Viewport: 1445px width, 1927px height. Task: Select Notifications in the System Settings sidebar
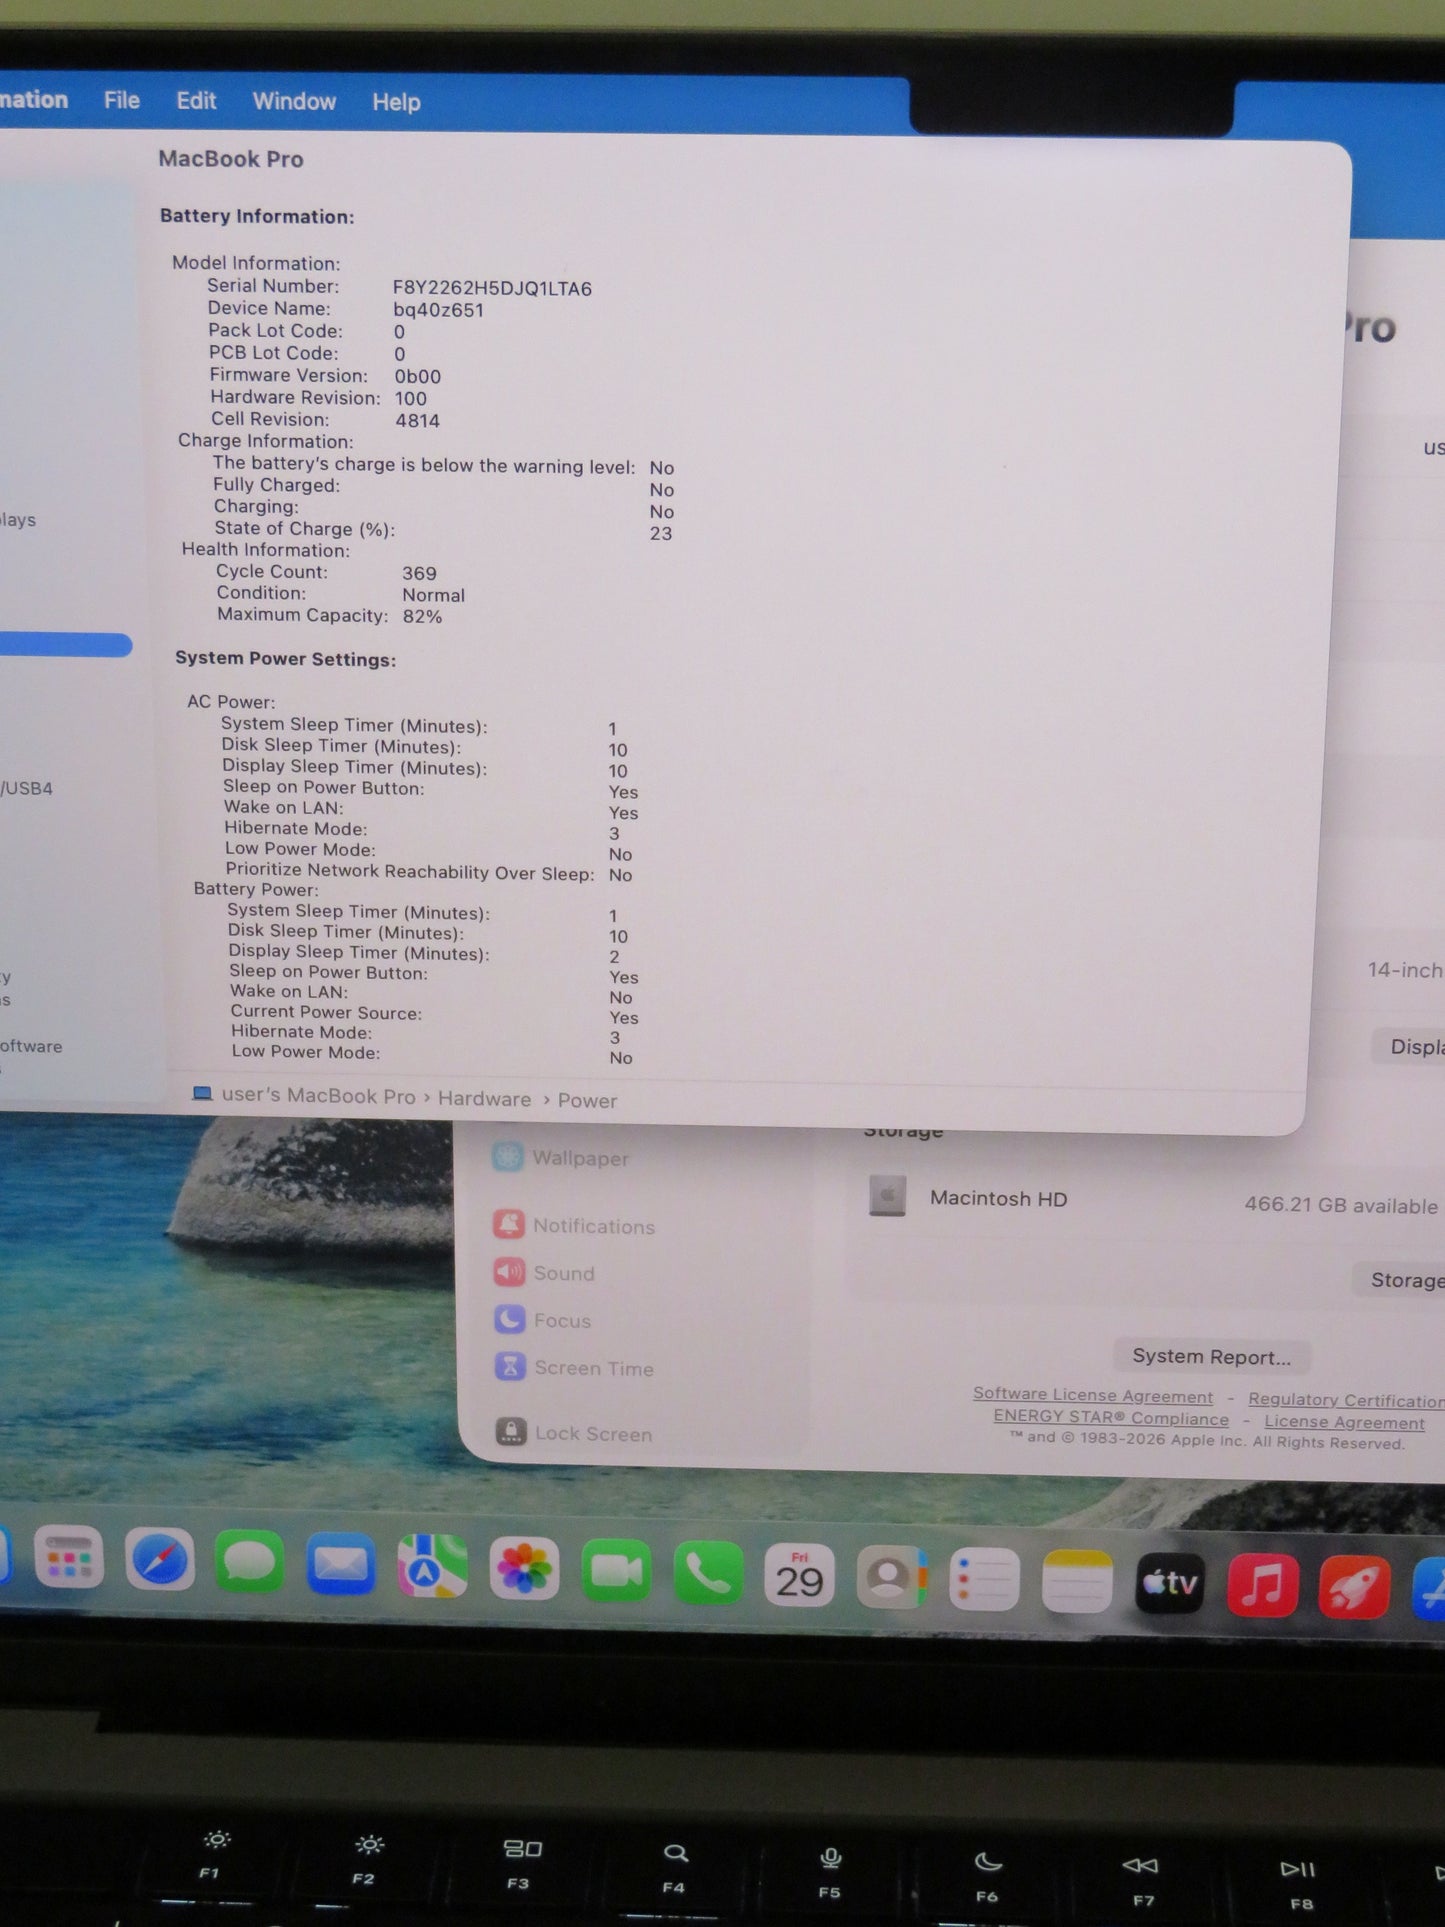point(574,1225)
